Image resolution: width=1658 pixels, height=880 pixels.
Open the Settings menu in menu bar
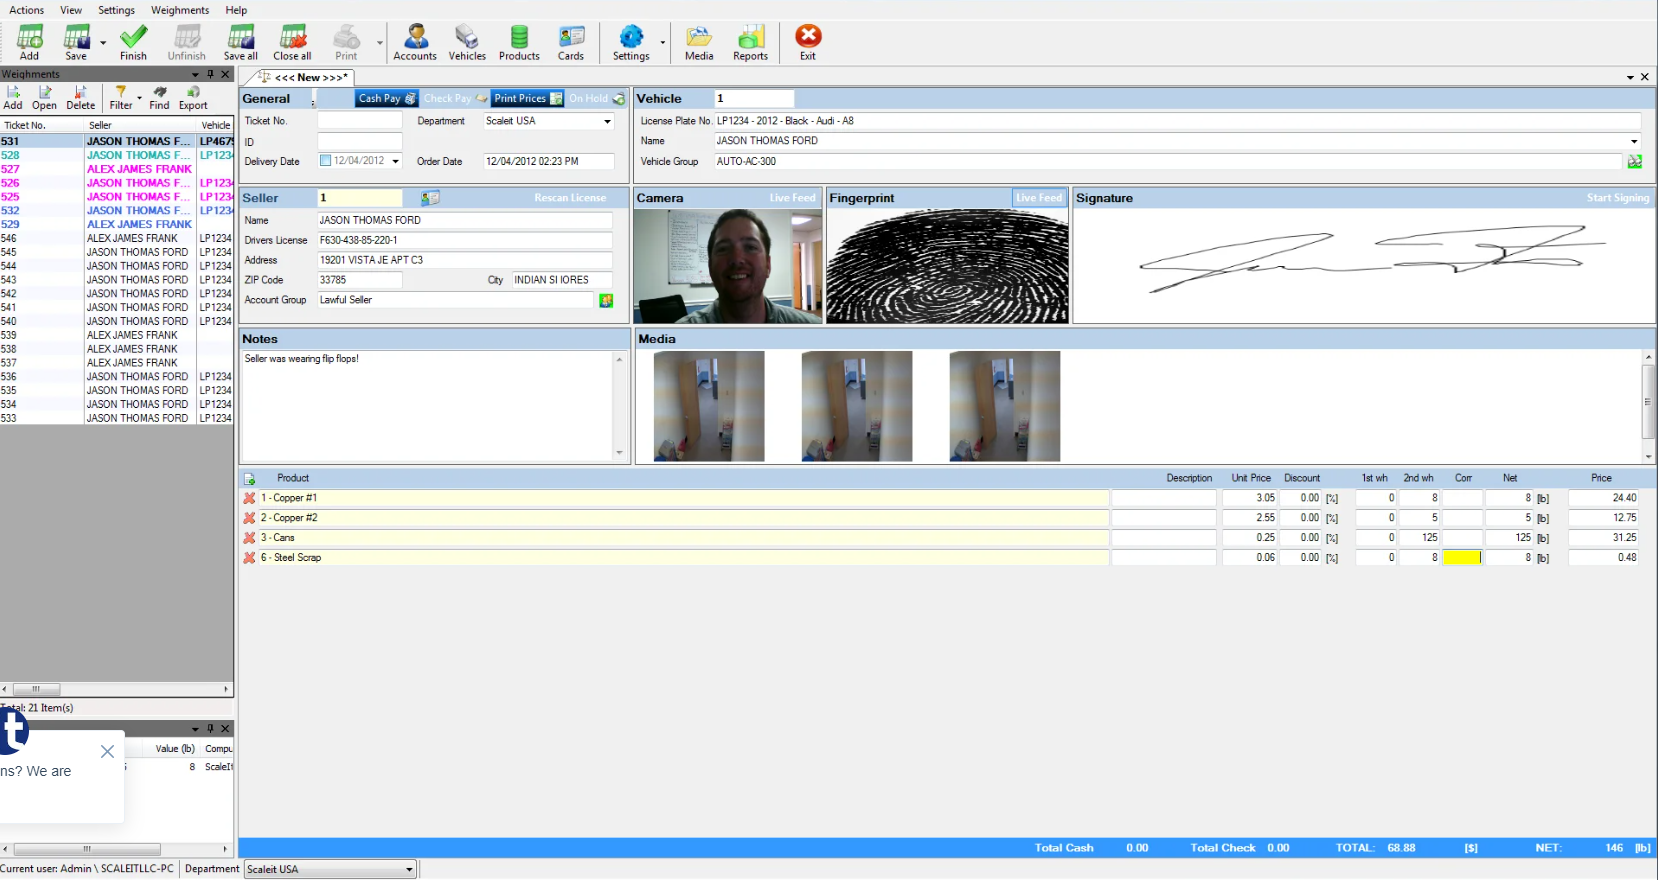(116, 10)
